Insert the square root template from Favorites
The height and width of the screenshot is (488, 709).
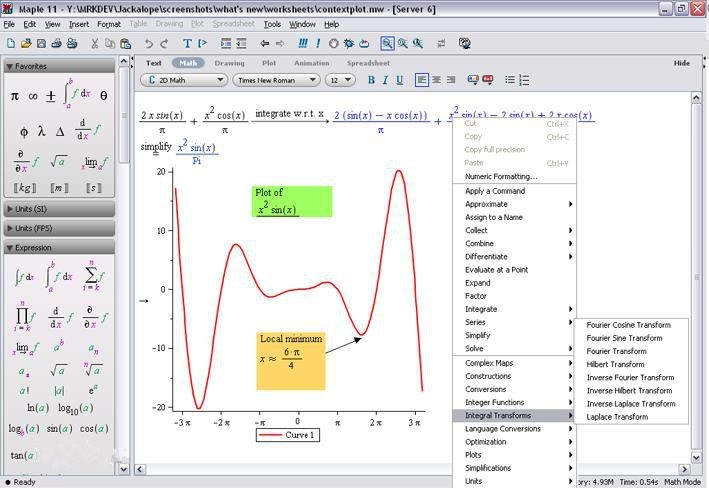(59, 161)
